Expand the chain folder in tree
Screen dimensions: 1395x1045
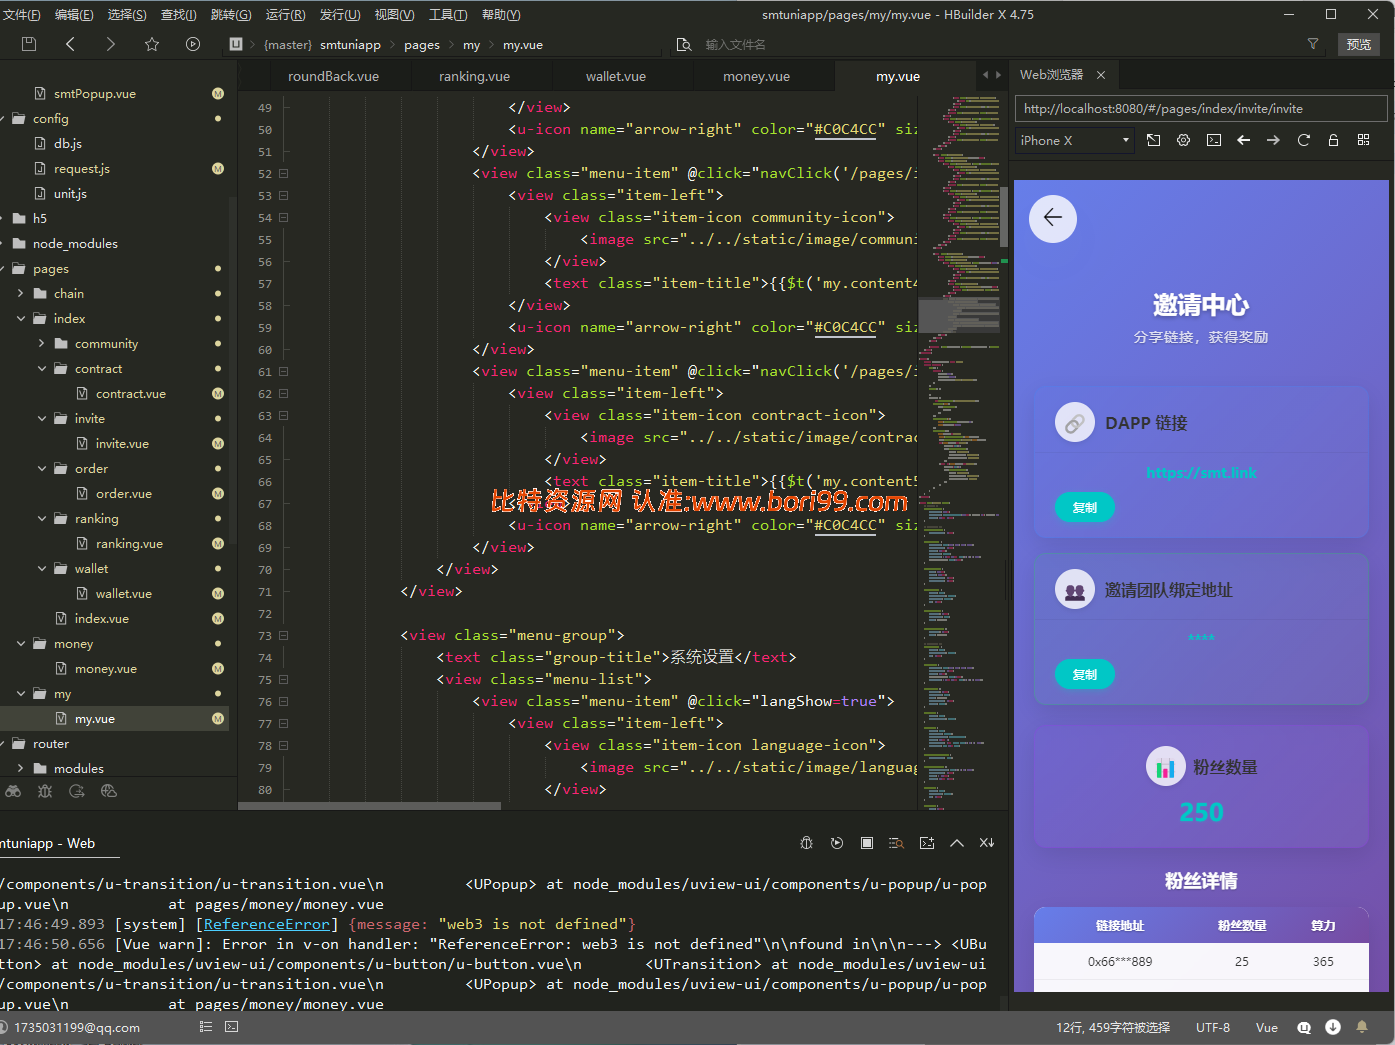tap(21, 293)
